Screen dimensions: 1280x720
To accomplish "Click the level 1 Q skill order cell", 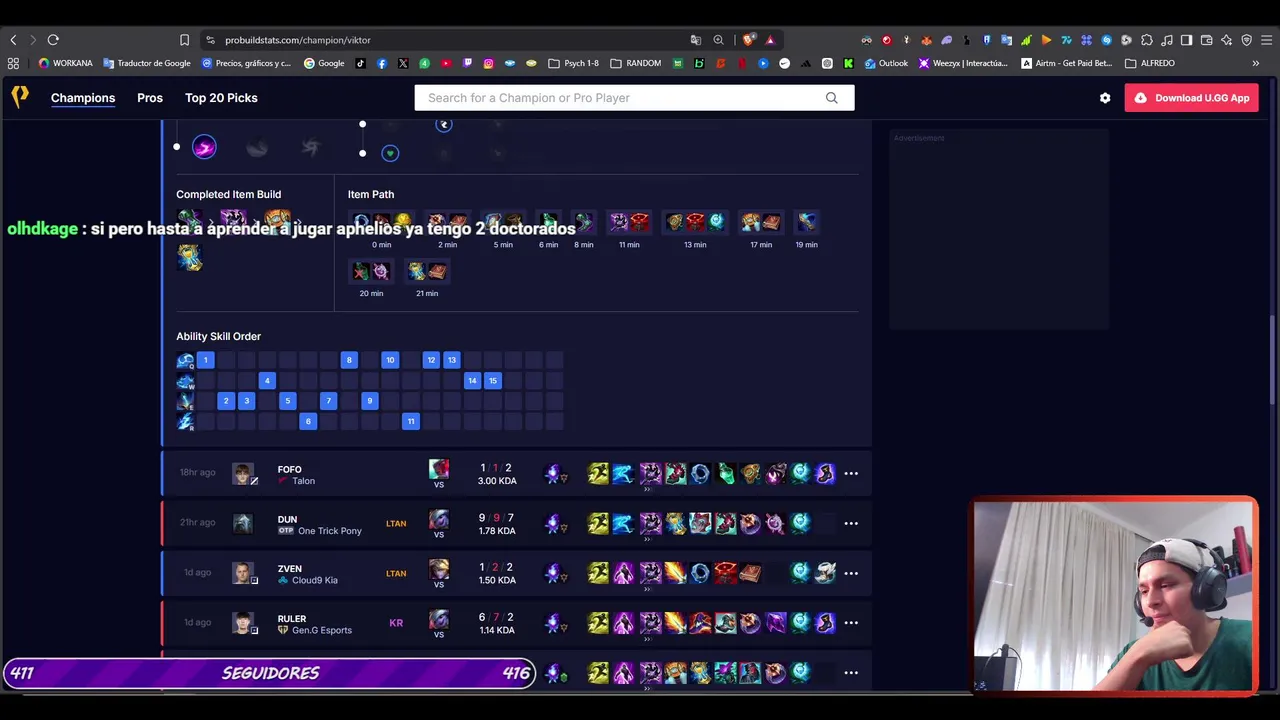I will tap(205, 360).
